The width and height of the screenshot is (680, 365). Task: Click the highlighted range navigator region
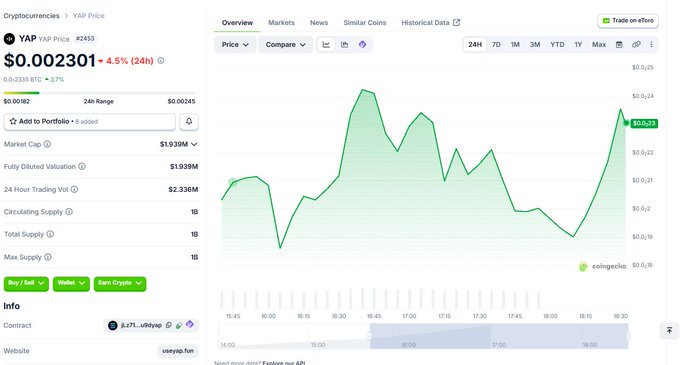[499, 336]
